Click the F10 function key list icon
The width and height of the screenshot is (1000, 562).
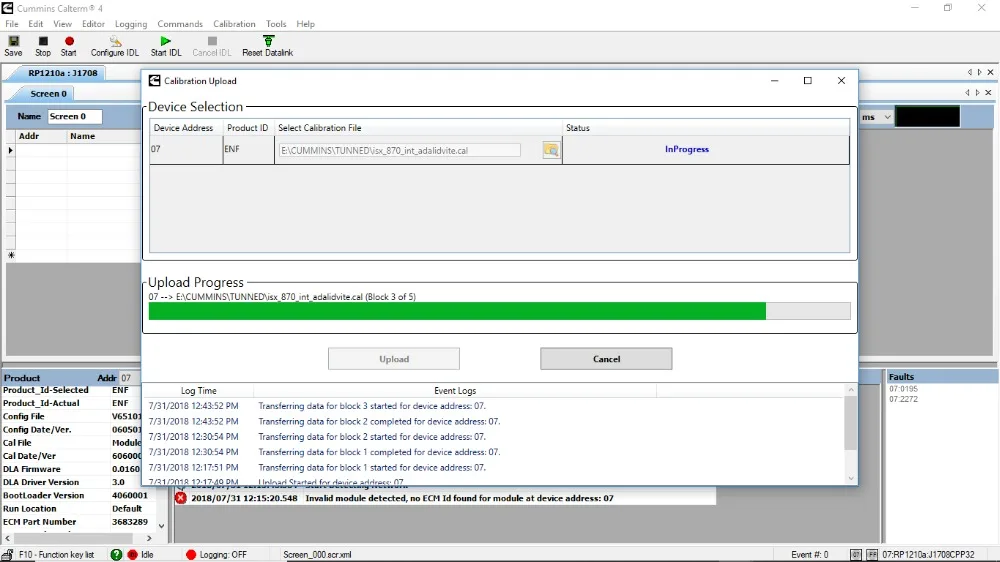coord(8,554)
